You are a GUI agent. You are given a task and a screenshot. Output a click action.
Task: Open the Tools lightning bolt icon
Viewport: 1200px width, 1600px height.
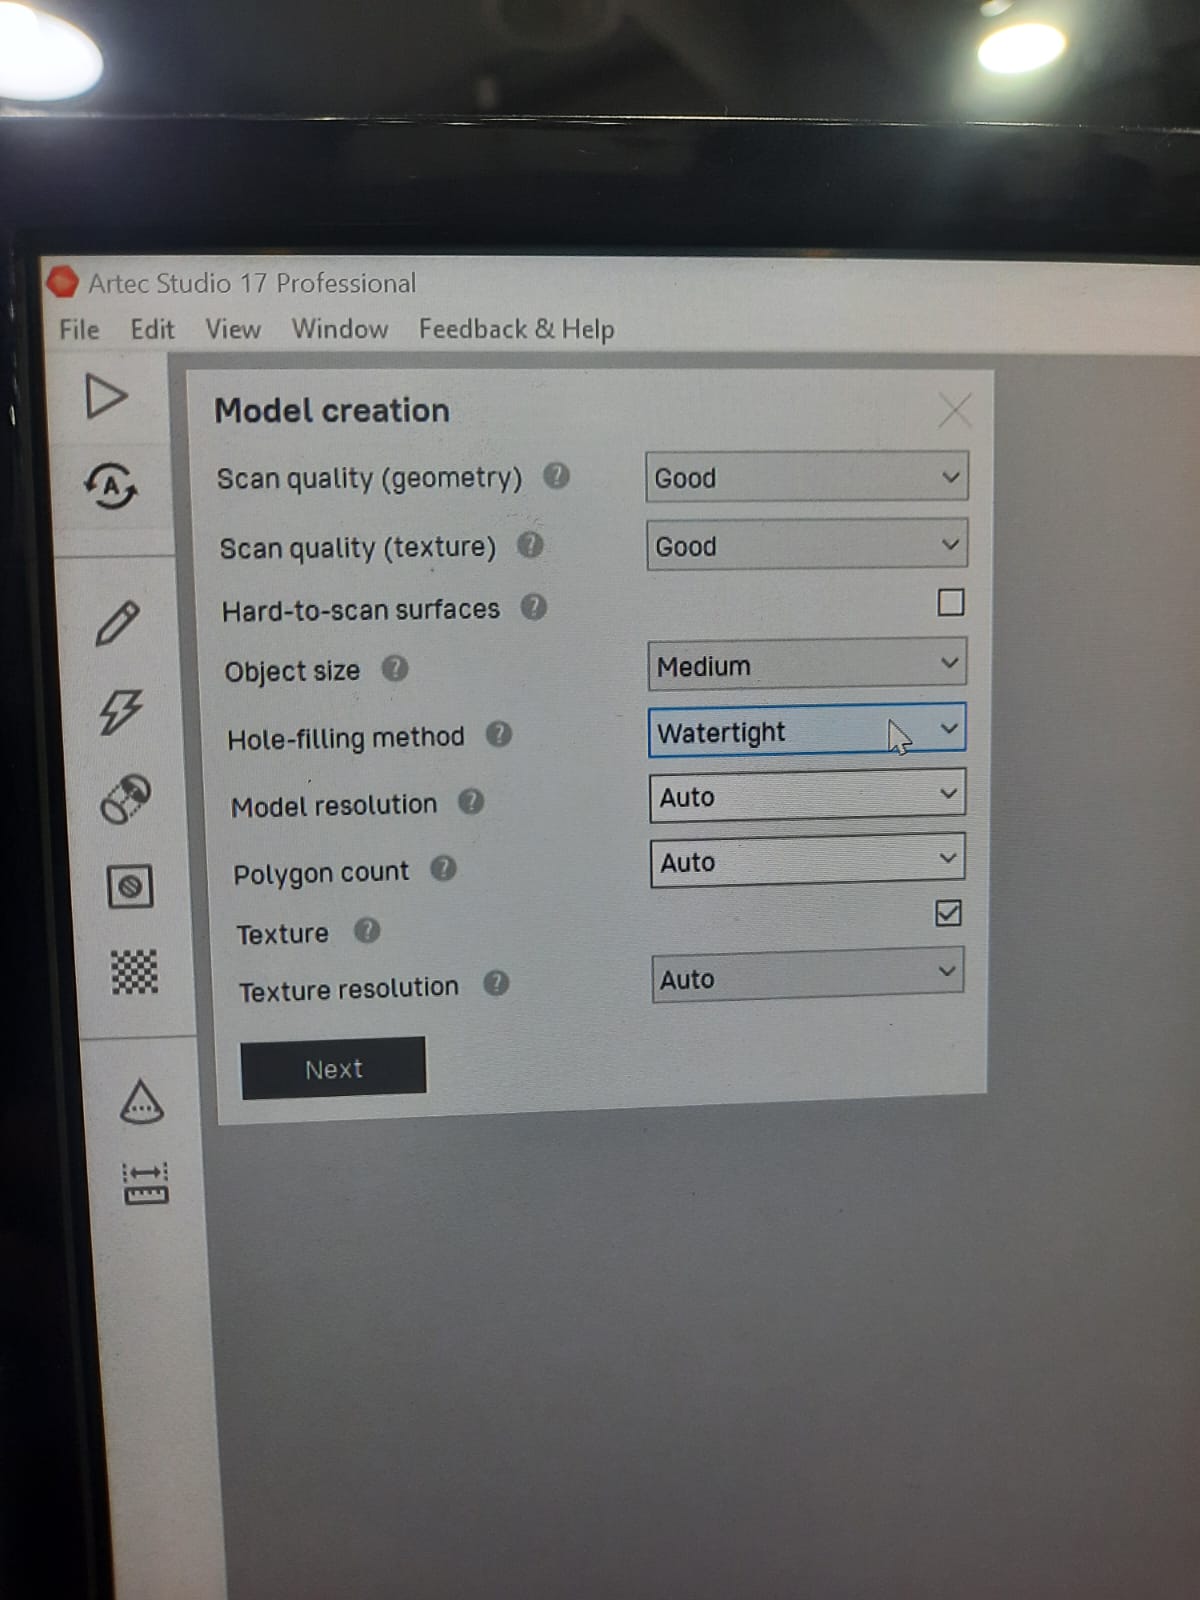pos(120,711)
